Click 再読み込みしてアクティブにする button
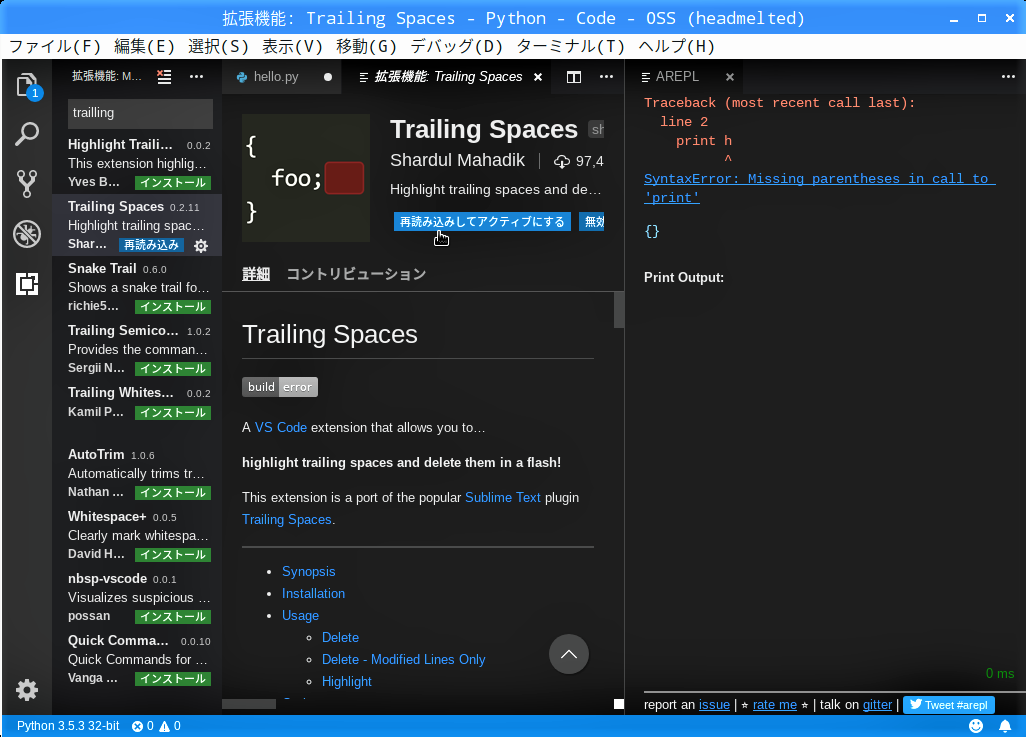 [482, 222]
